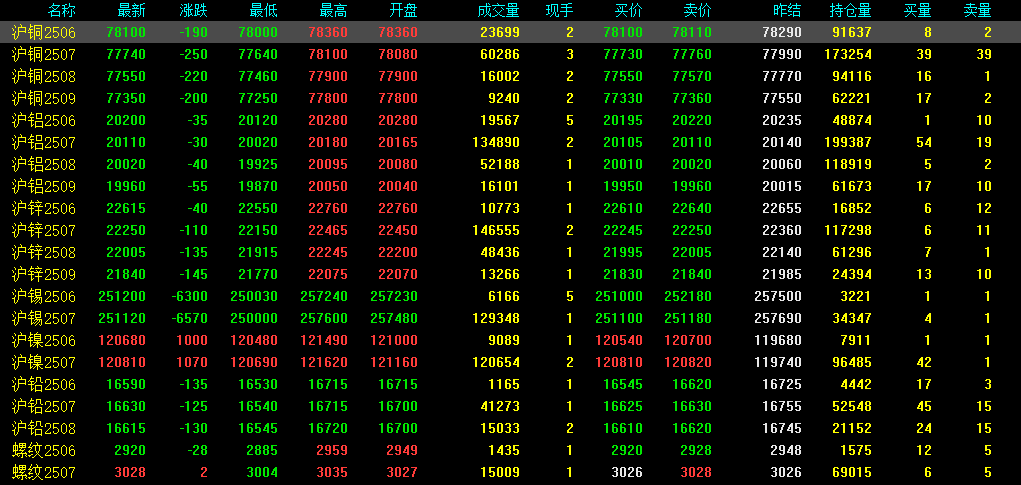Click the 成交量 column header

coord(498,10)
